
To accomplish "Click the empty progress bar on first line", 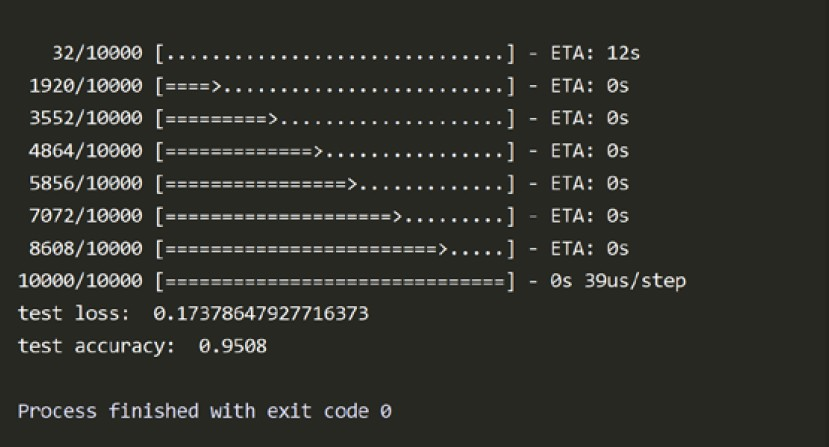I will [x=335, y=53].
